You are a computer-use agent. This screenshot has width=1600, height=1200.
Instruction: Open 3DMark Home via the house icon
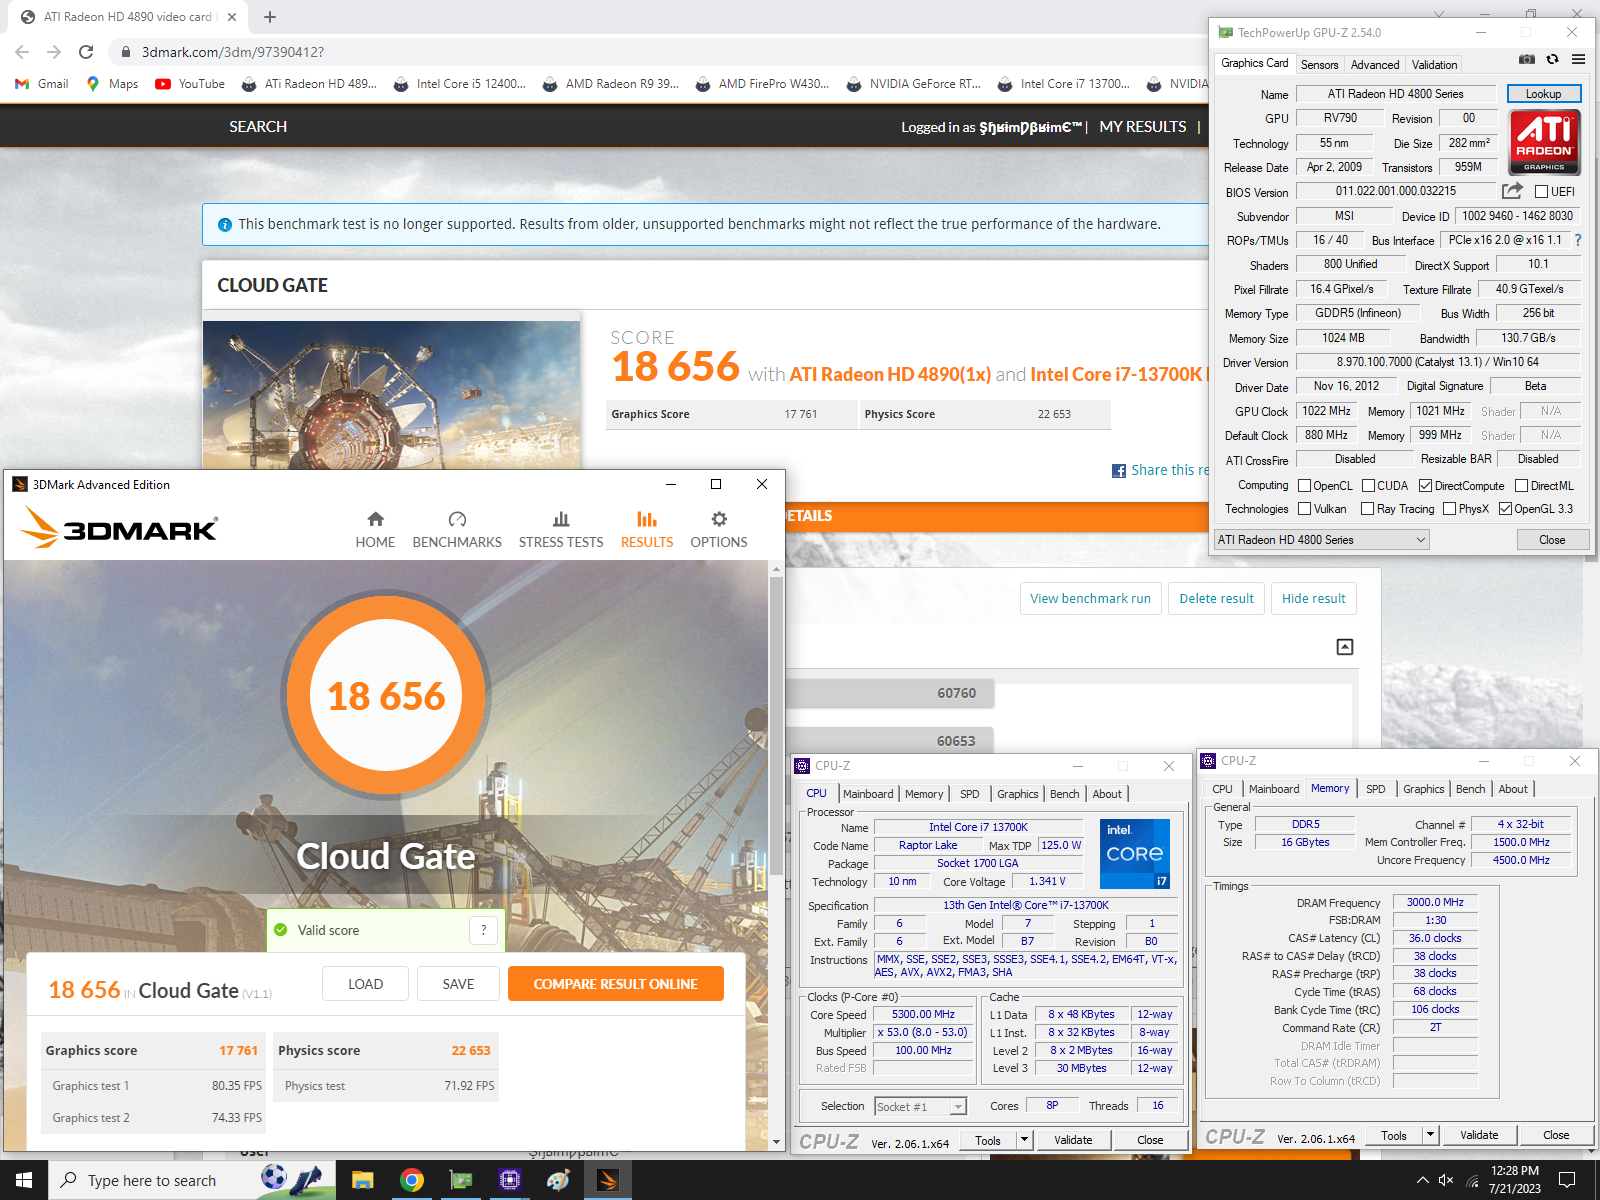[x=375, y=519]
